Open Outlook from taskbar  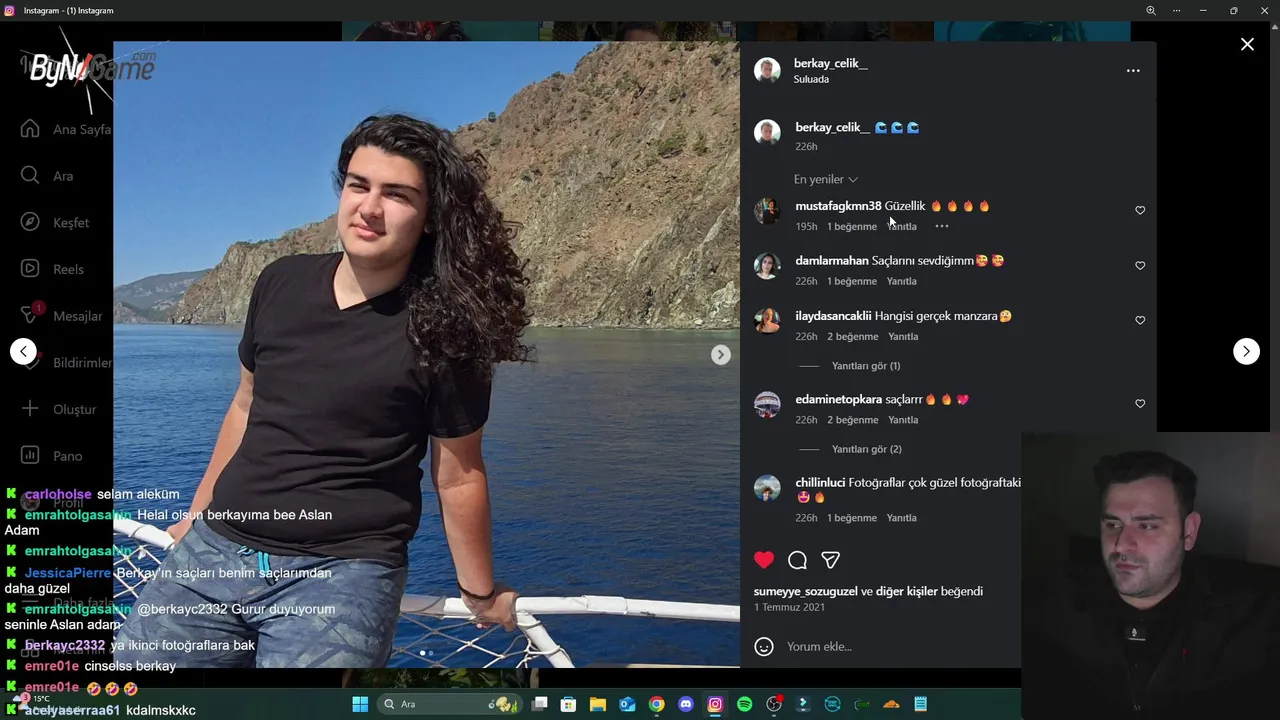[x=627, y=704]
